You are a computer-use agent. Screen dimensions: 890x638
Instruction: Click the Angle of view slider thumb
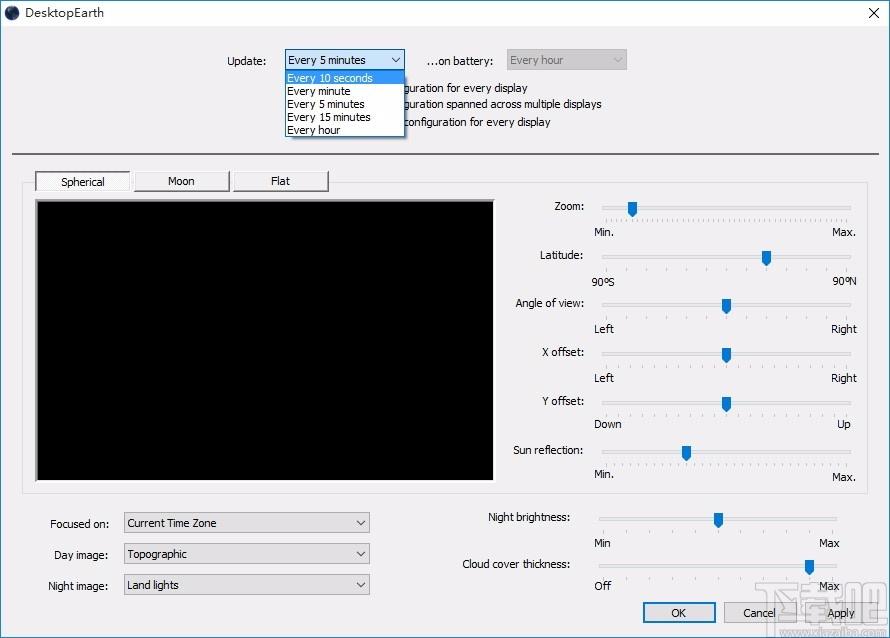click(726, 306)
